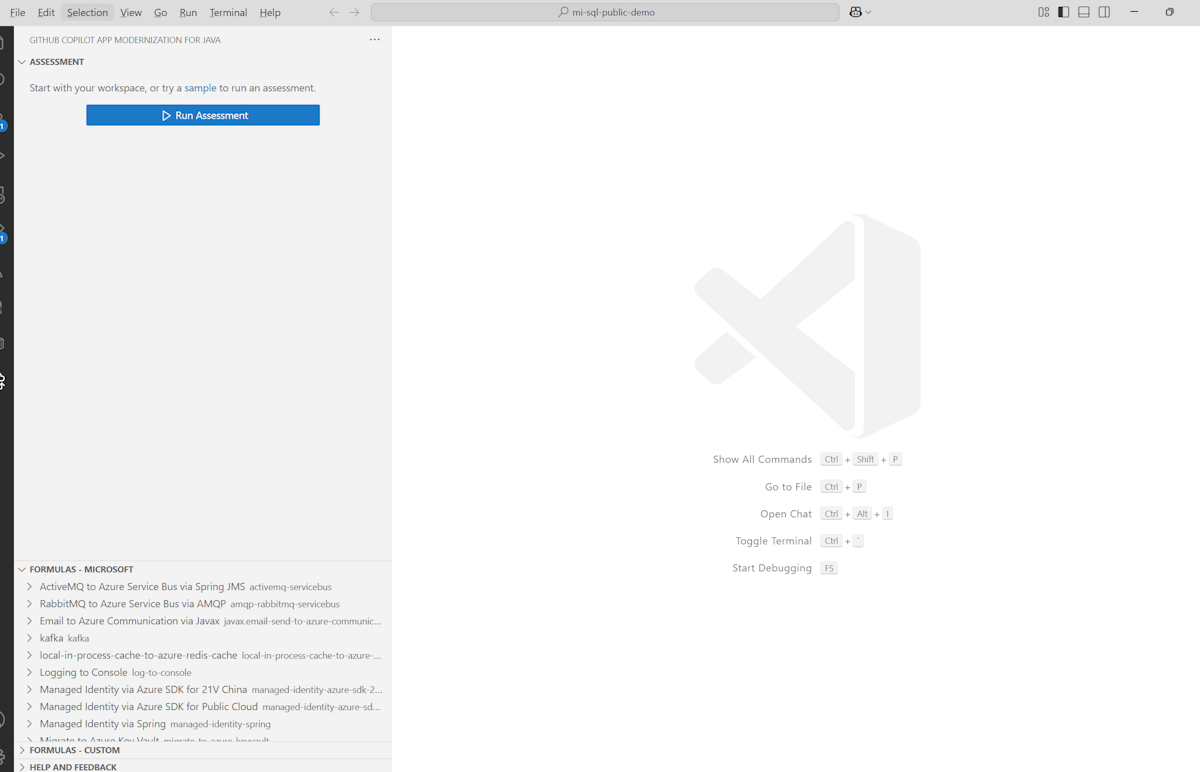The width and height of the screenshot is (1200, 772).
Task: Expand the kafka formula chevron
Action: click(x=30, y=638)
